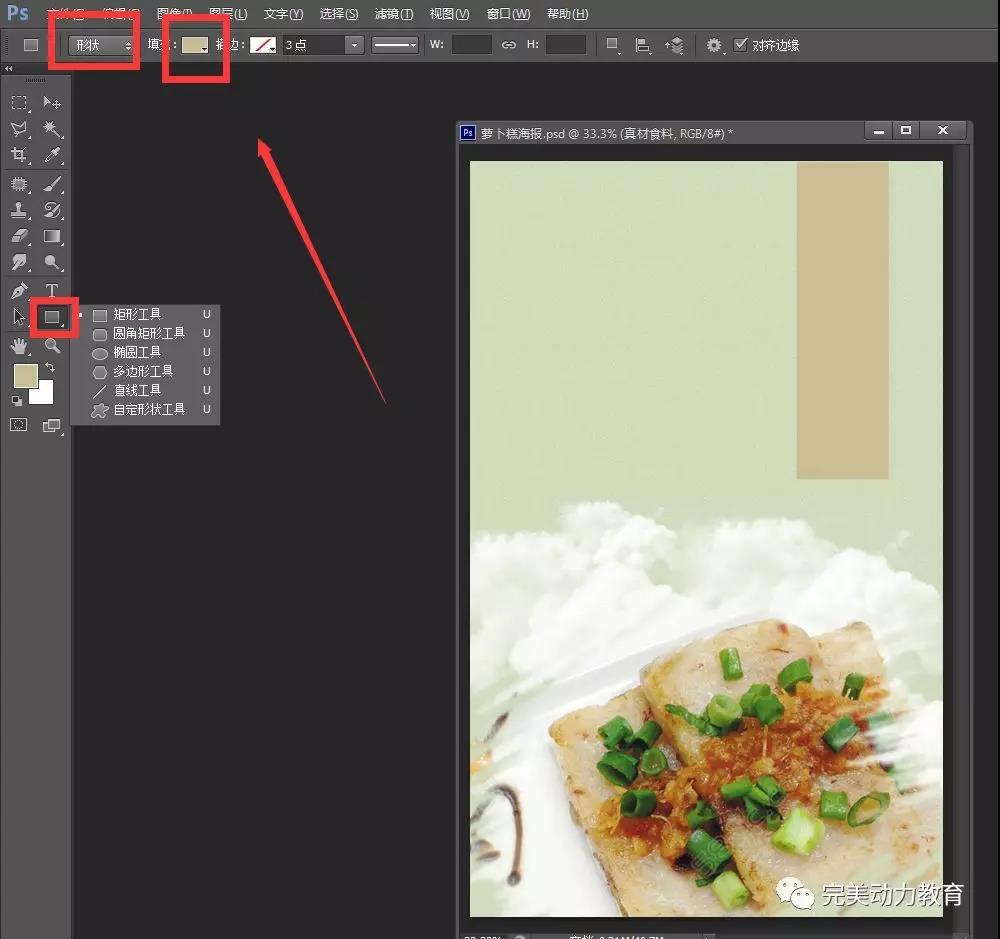Select the Rectangular Marquee tool

pyautogui.click(x=19, y=103)
